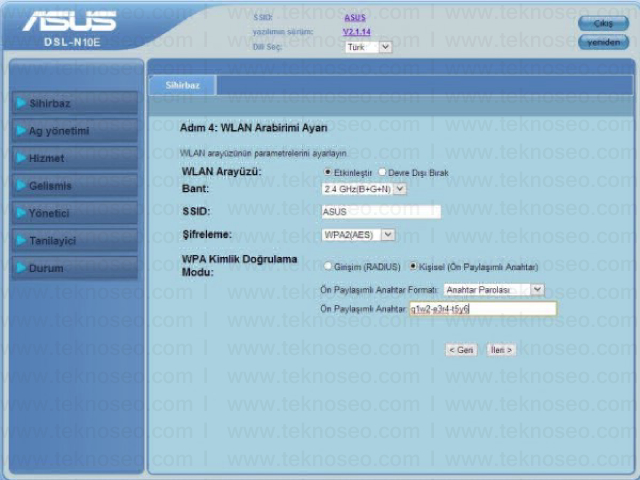Click the SSID text field
This screenshot has width=640, height=480.
(381, 212)
